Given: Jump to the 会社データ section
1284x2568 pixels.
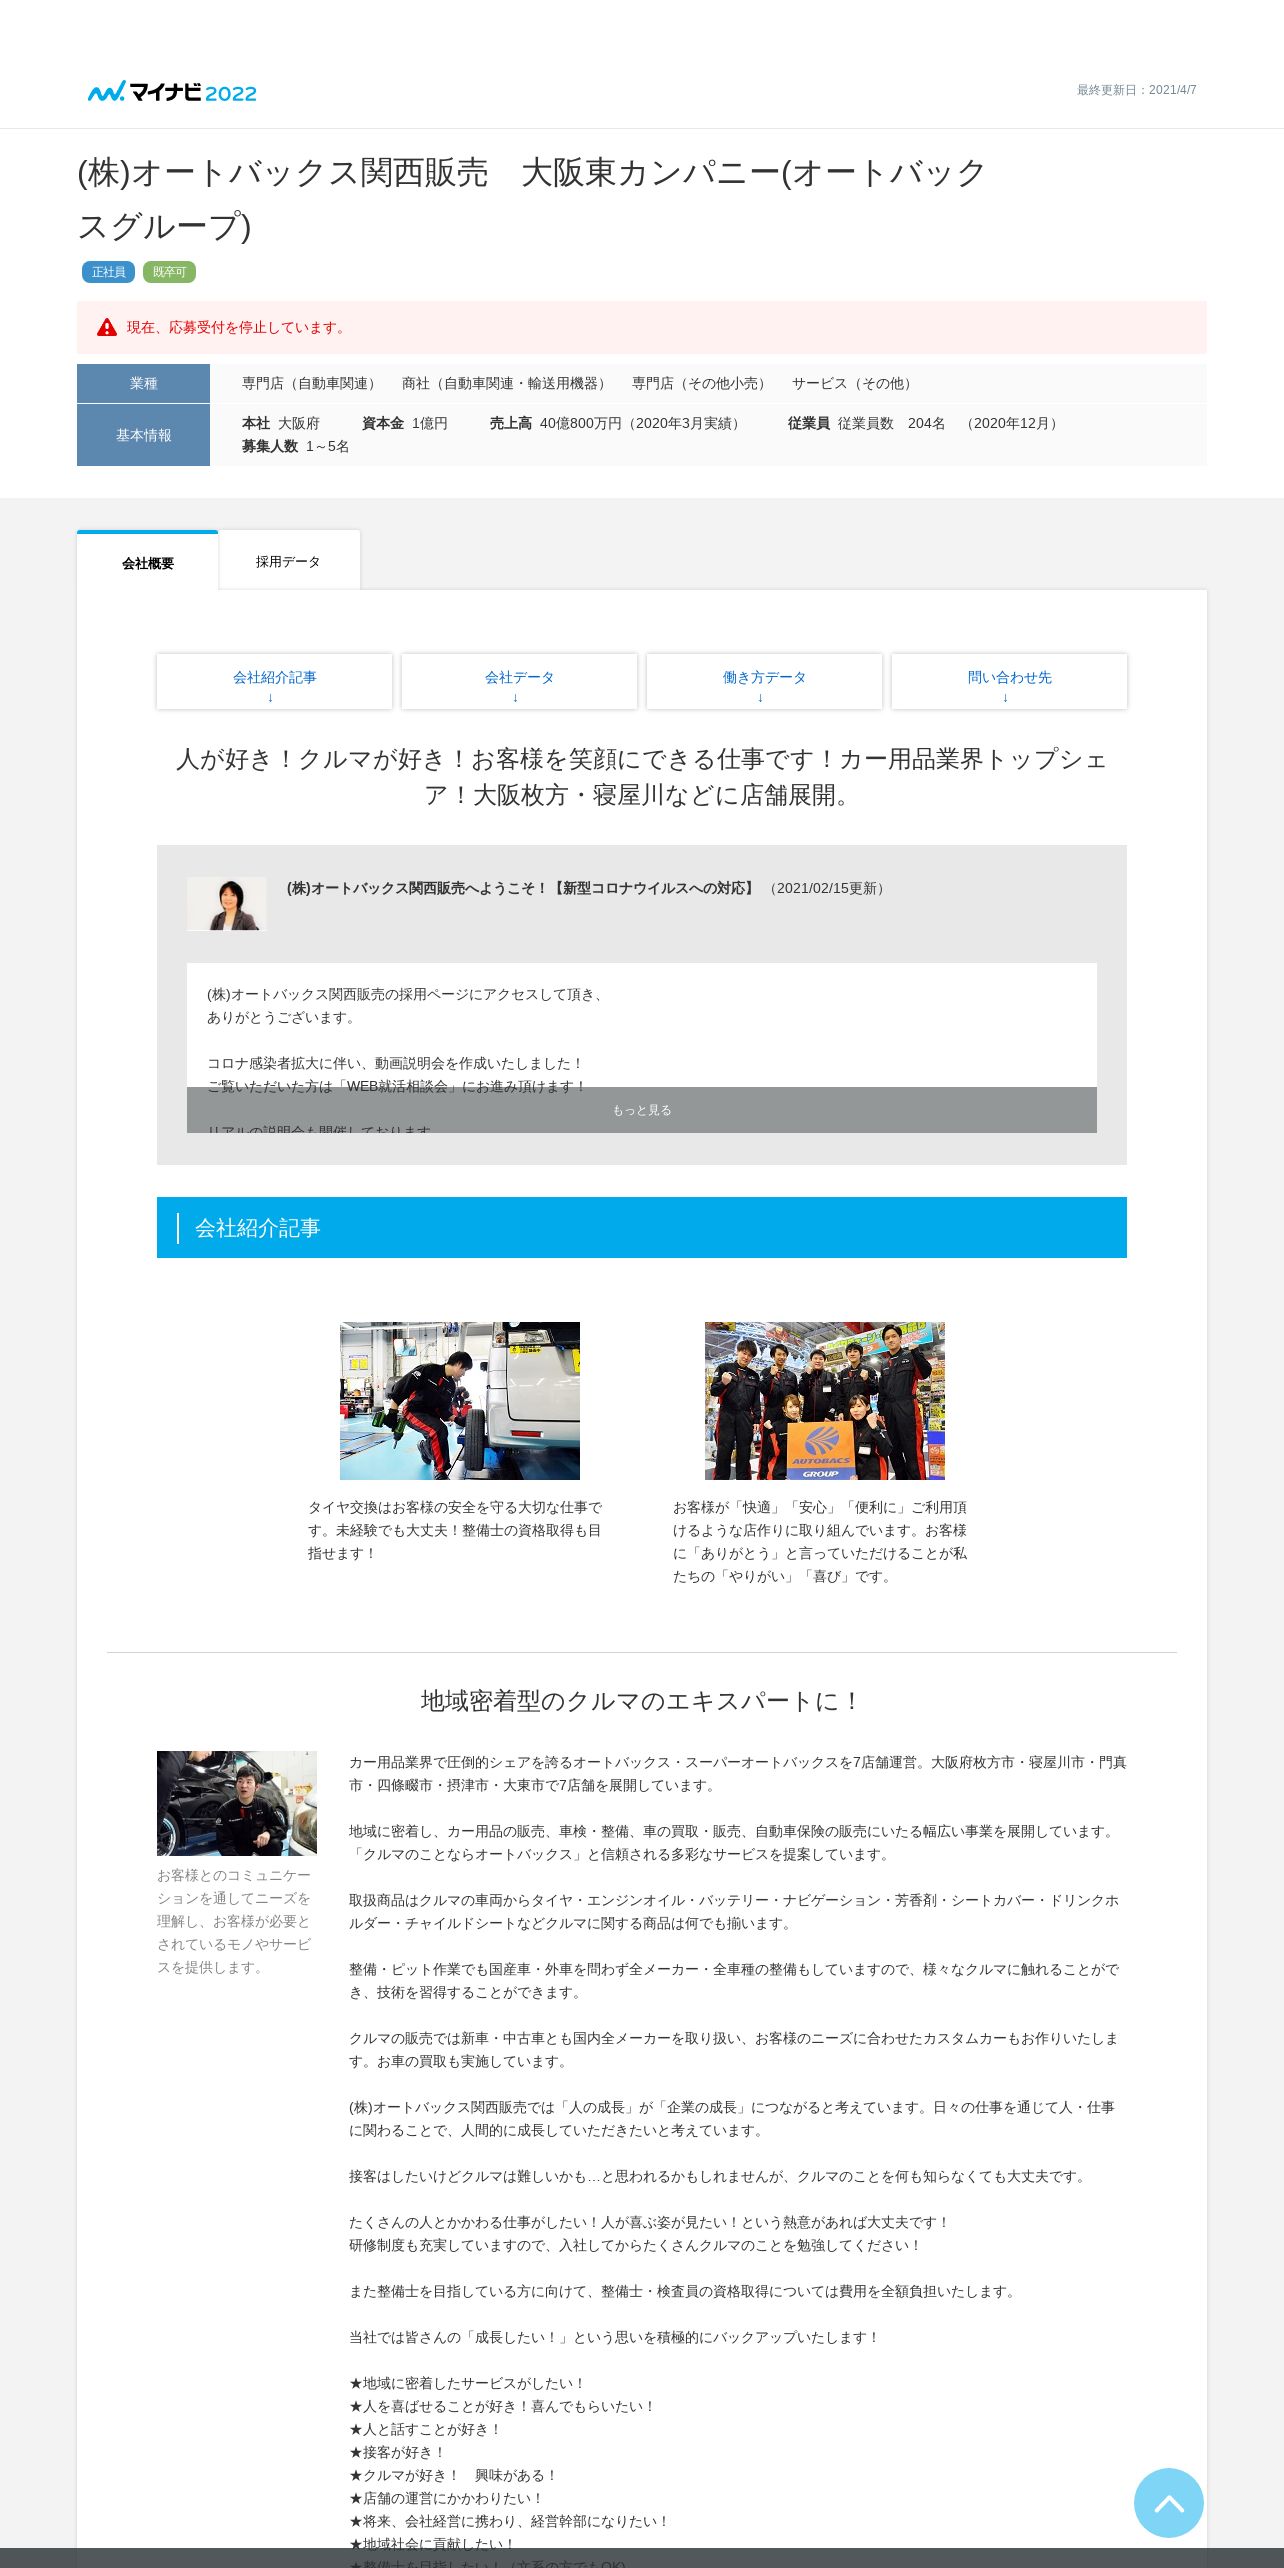Looking at the screenshot, I should (x=519, y=682).
